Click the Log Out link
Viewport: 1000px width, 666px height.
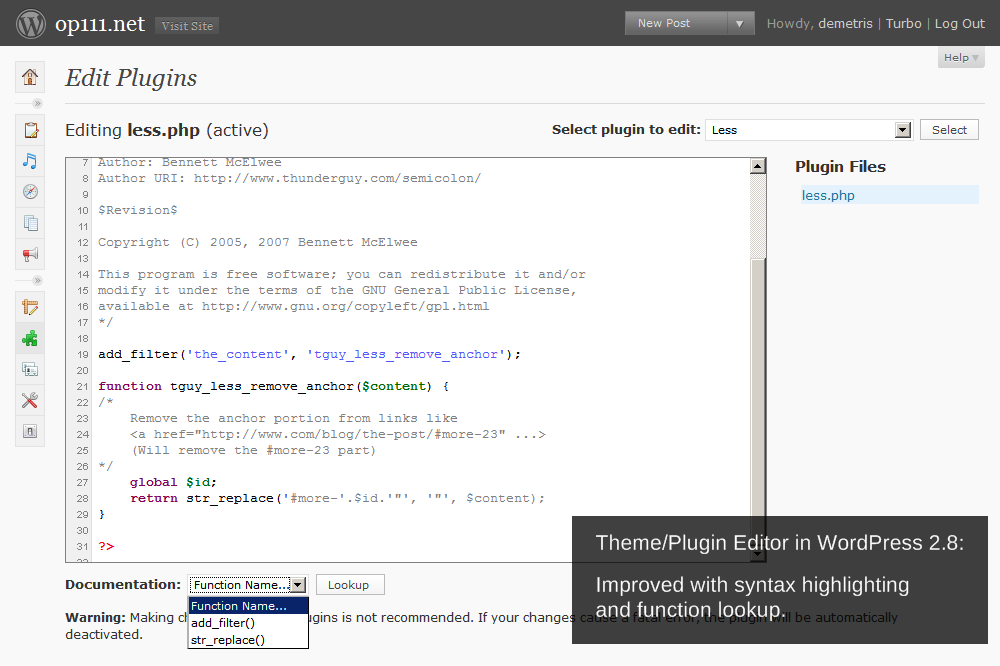(x=959, y=24)
